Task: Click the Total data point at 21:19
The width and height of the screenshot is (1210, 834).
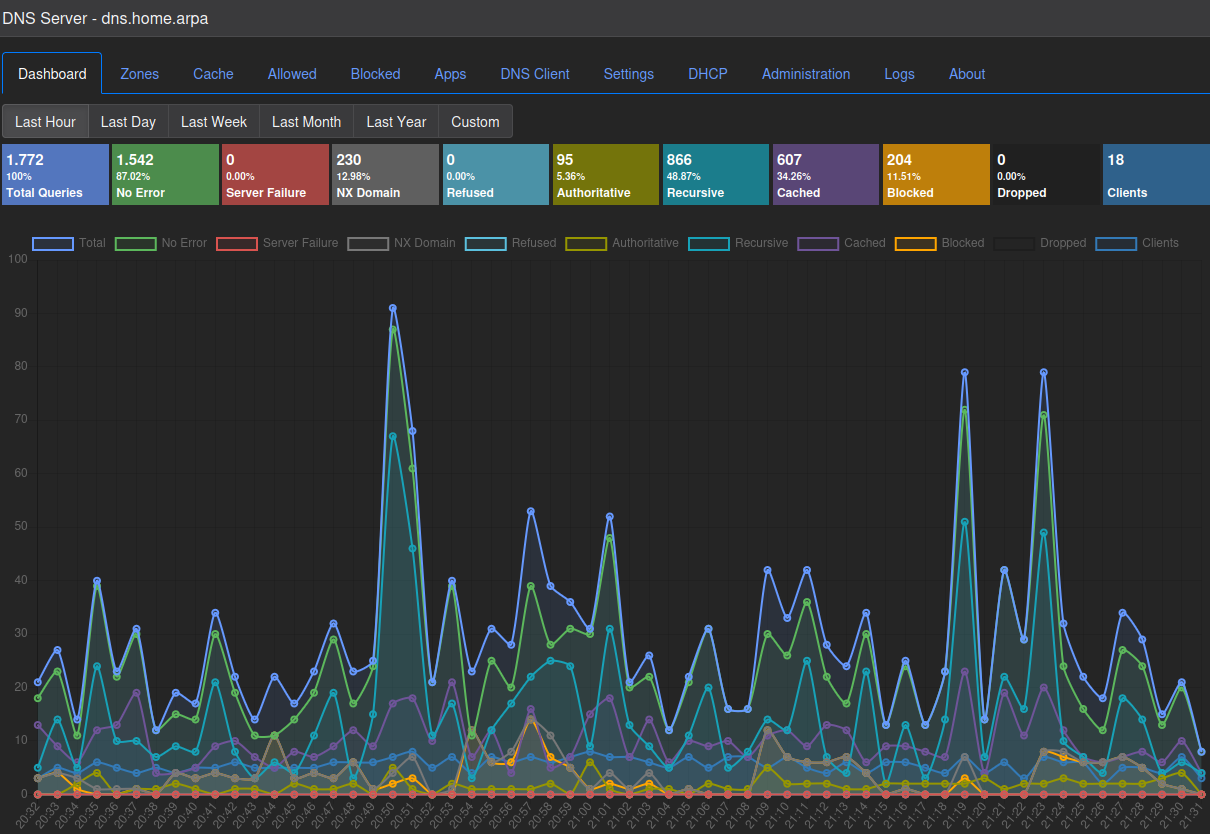Action: point(965,372)
